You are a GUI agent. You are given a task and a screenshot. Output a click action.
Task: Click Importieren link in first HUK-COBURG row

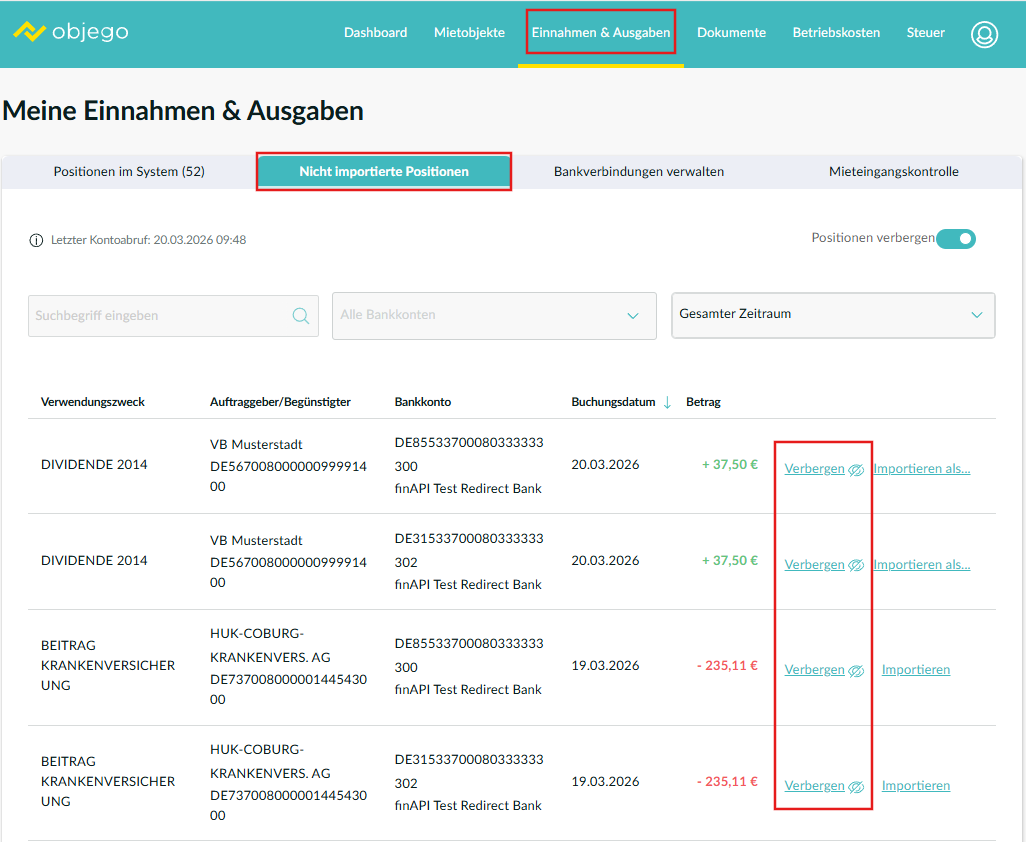tap(915, 670)
